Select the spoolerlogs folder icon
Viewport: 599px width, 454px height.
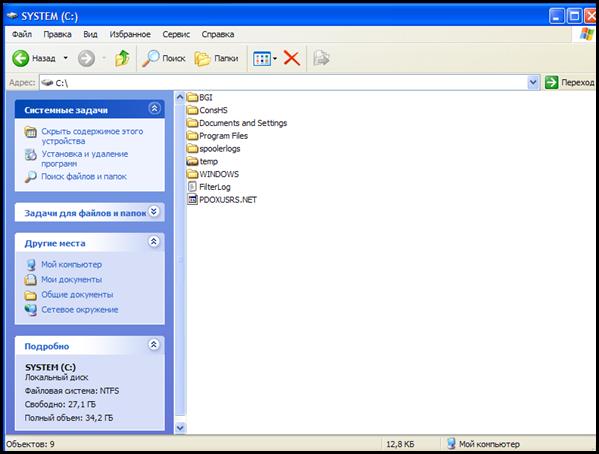(192, 149)
